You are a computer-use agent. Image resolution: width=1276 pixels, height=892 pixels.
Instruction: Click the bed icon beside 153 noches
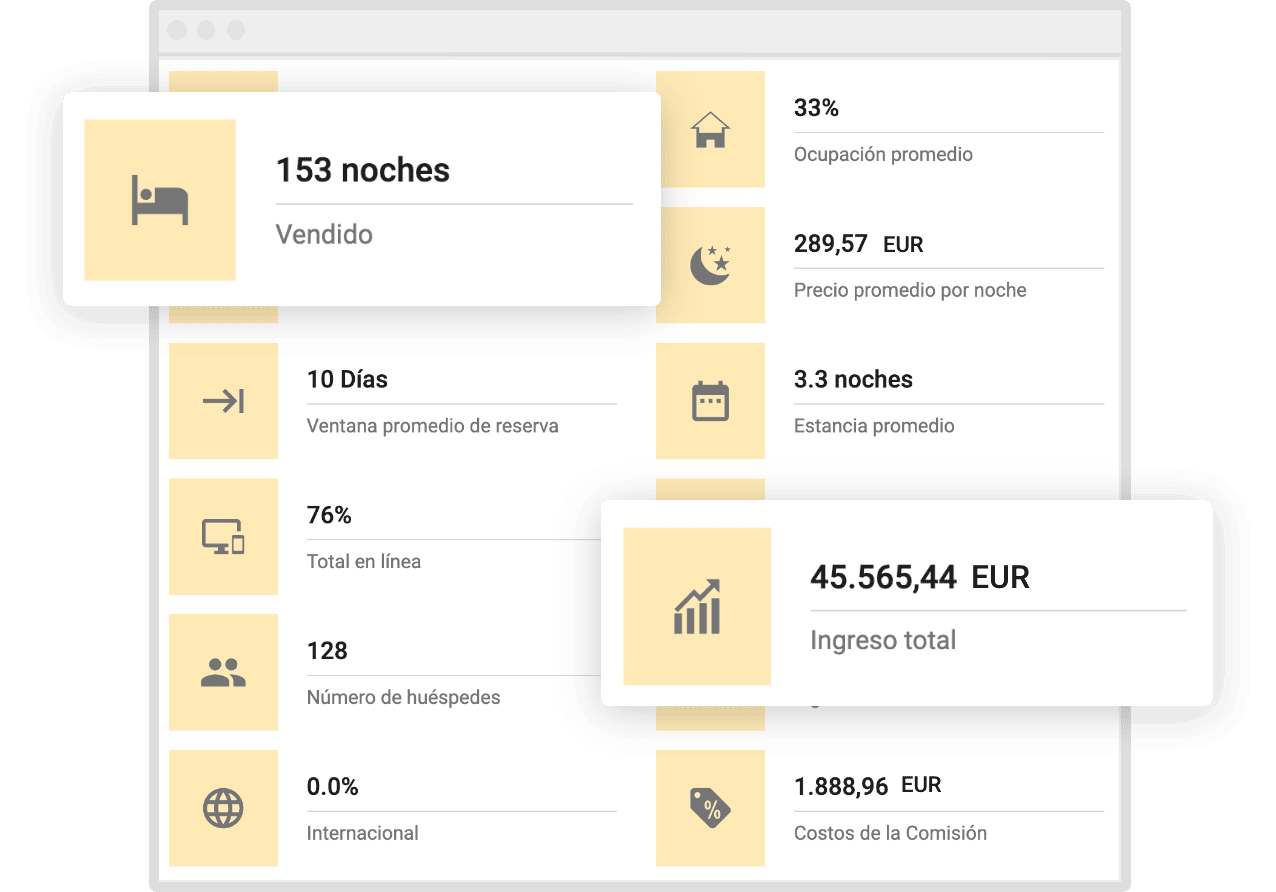pyautogui.click(x=160, y=200)
